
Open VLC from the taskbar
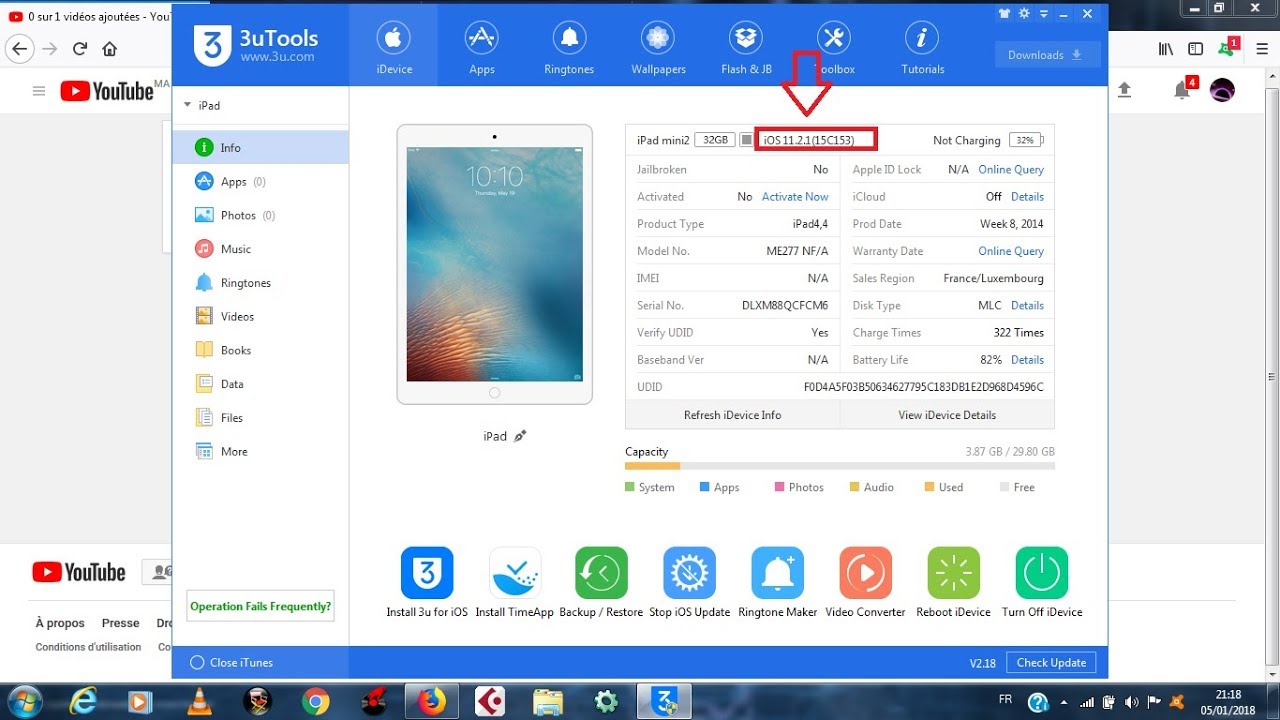199,701
